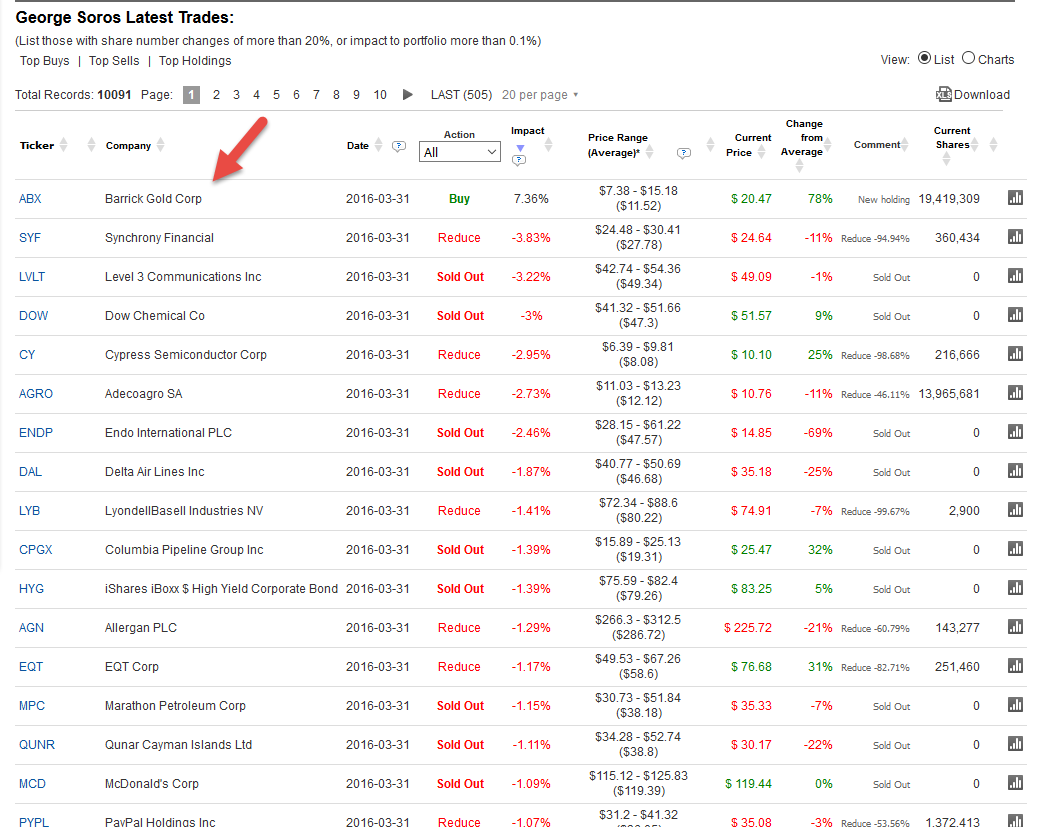Select the Charts view radio button

click(x=968, y=58)
